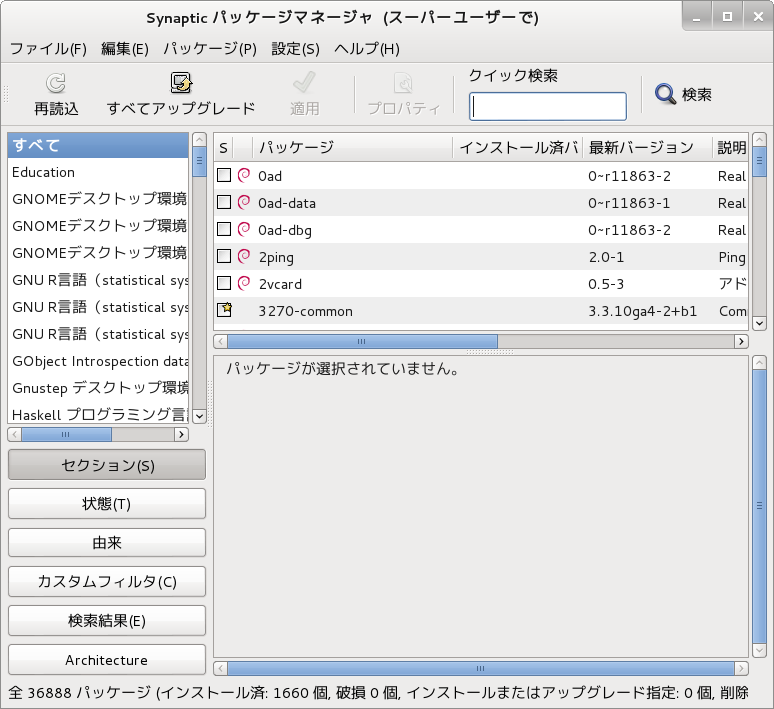Click the Debian swirl icon for 2vcard
The height and width of the screenshot is (709, 774).
244,283
